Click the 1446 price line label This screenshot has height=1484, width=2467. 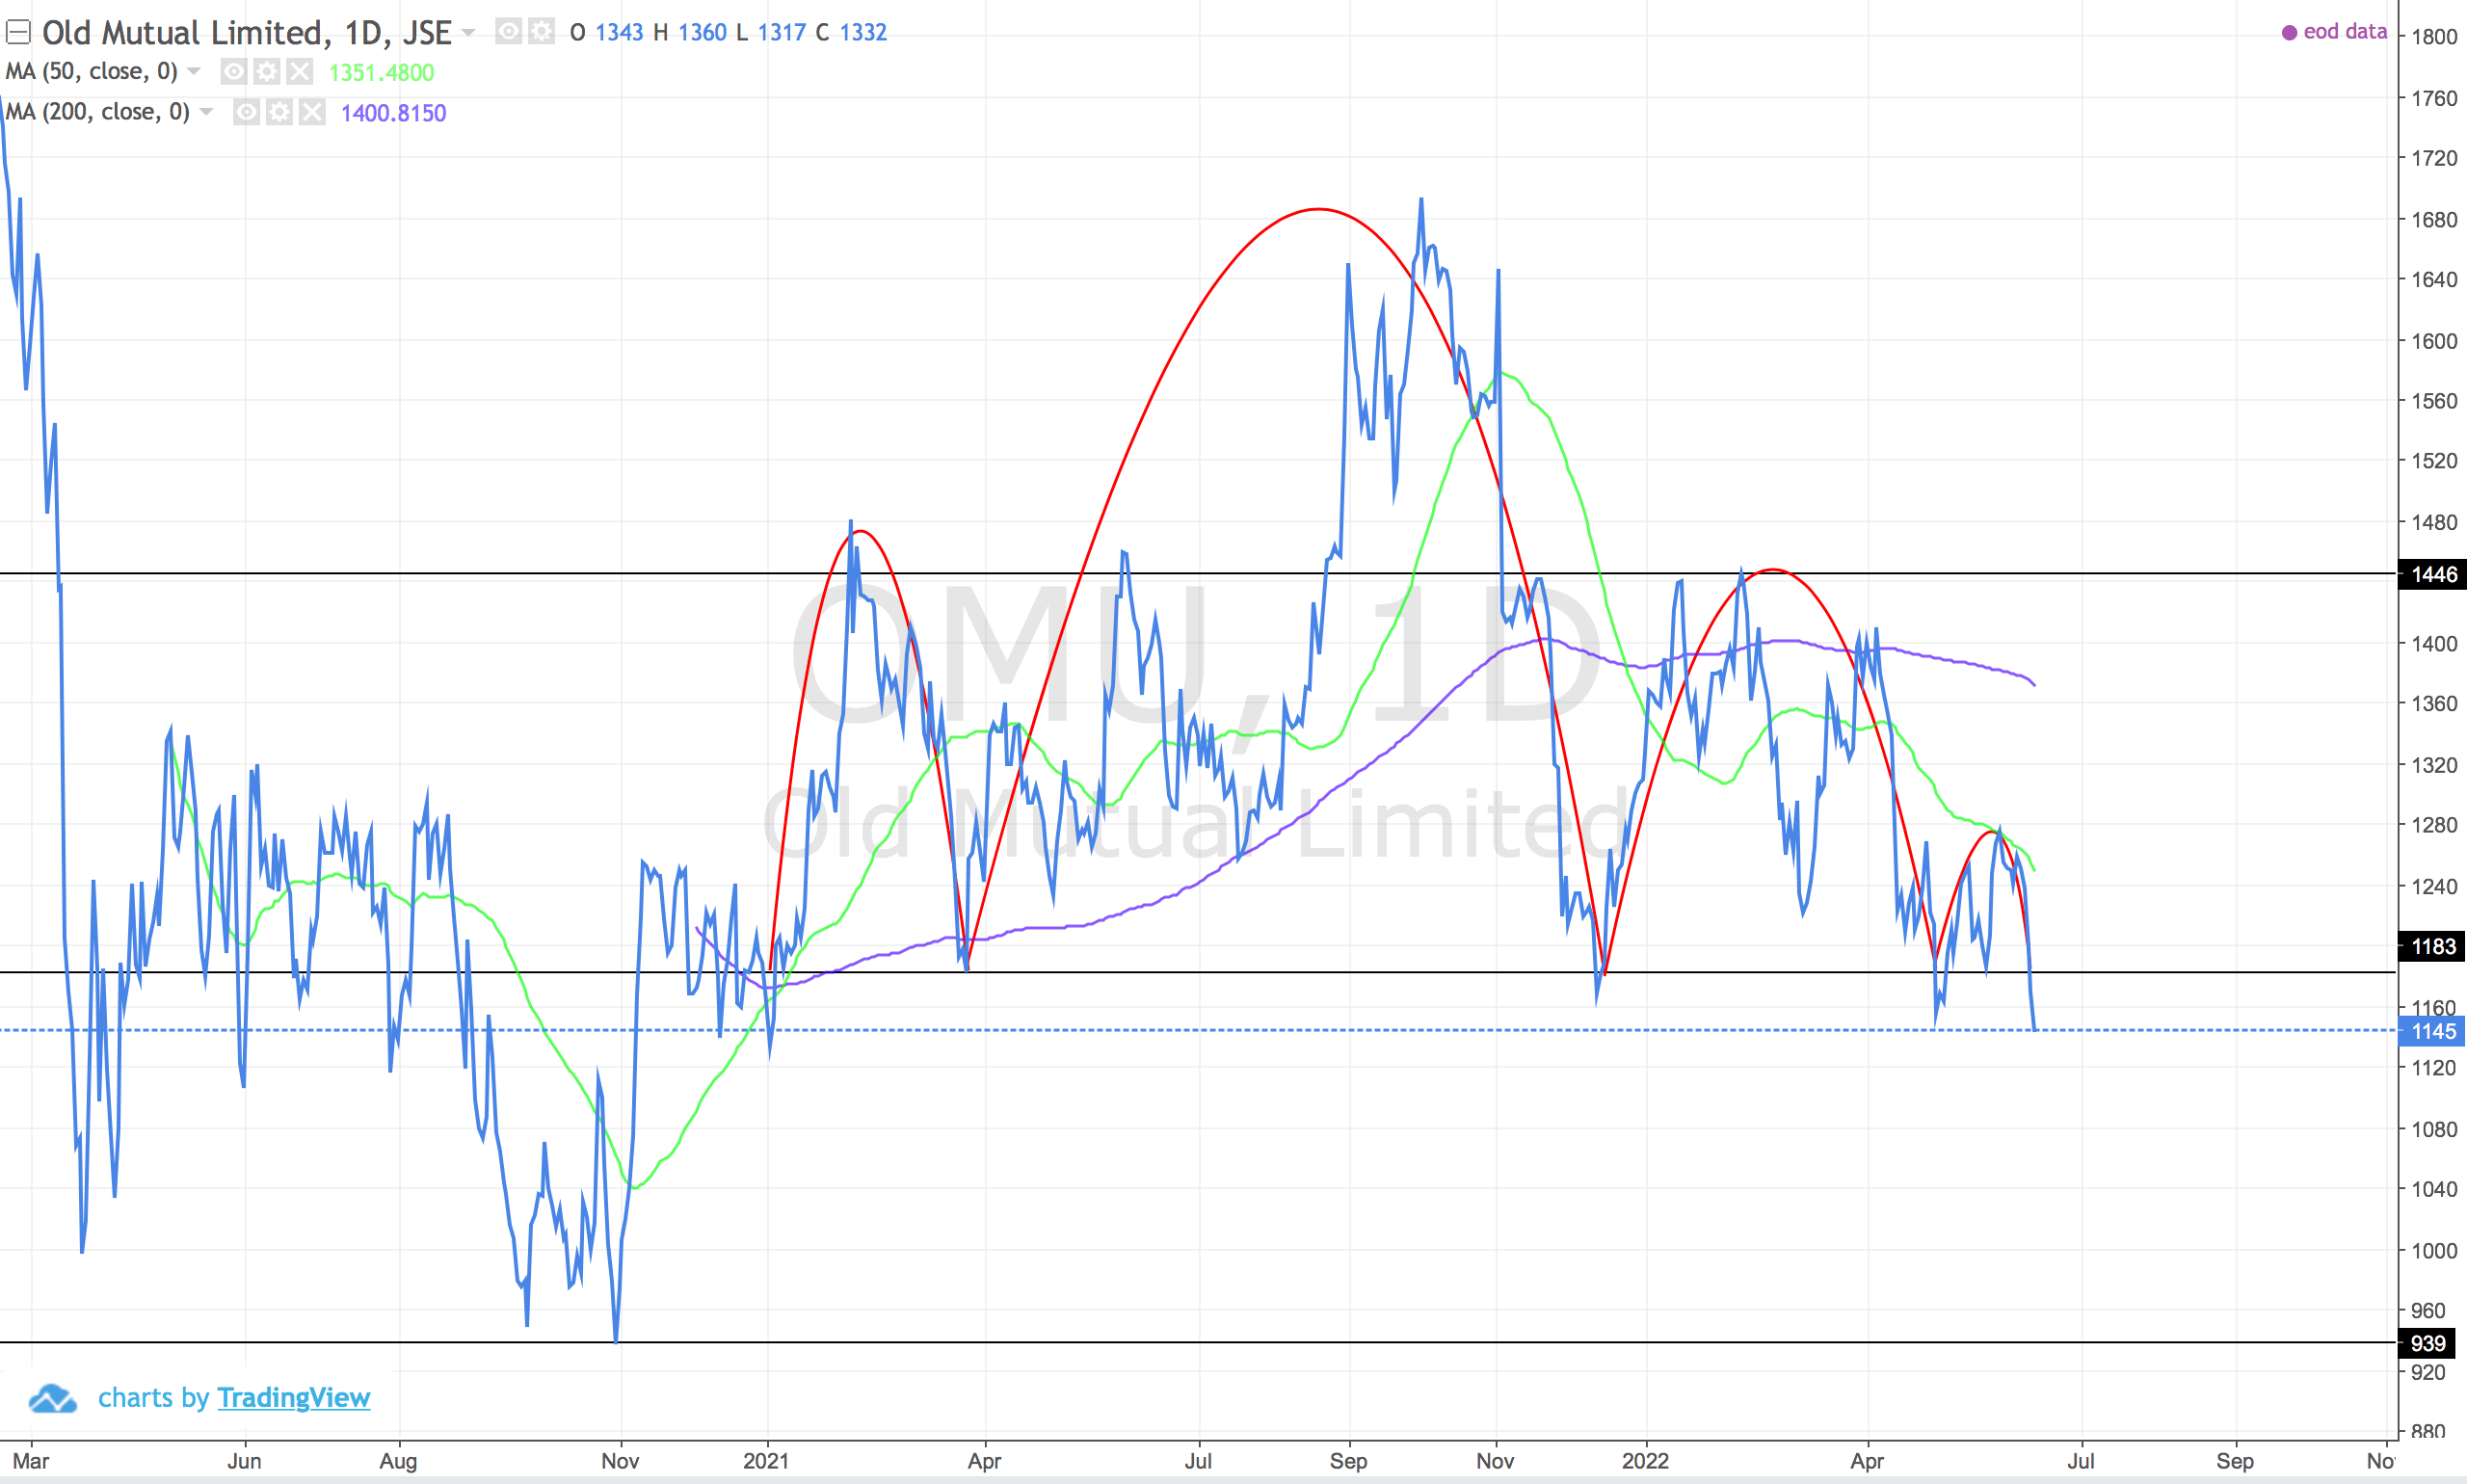2433,574
